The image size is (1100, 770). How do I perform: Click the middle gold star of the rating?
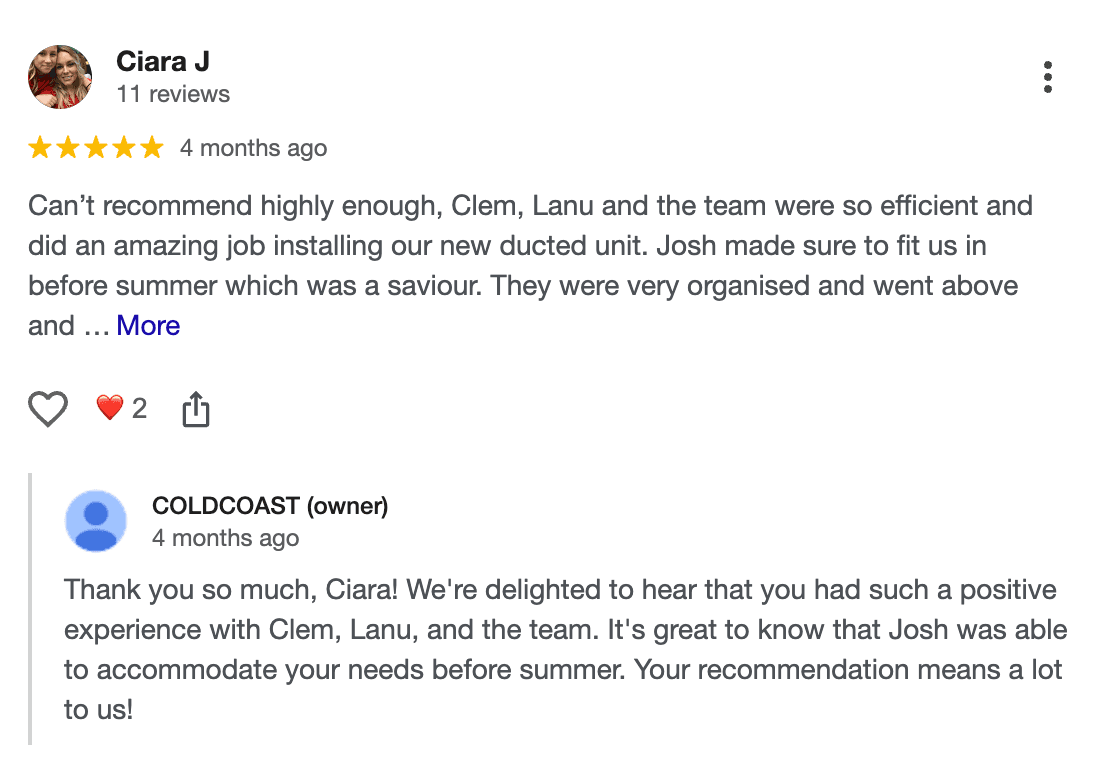[96, 146]
